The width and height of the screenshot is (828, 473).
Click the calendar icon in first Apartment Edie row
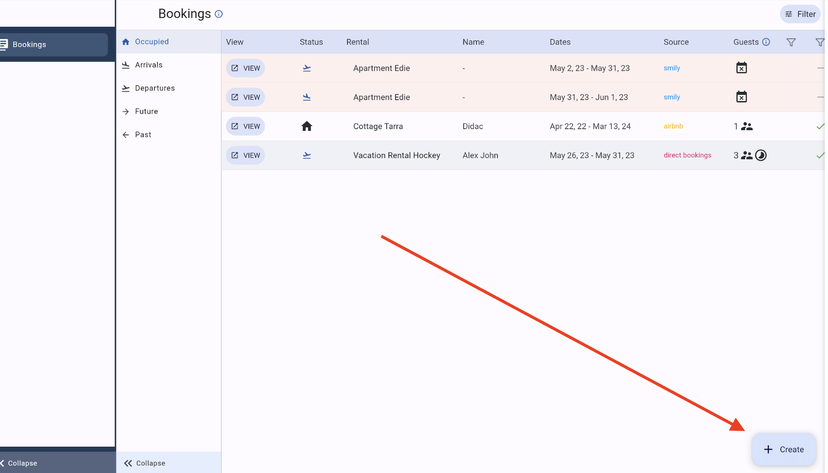(x=741, y=68)
